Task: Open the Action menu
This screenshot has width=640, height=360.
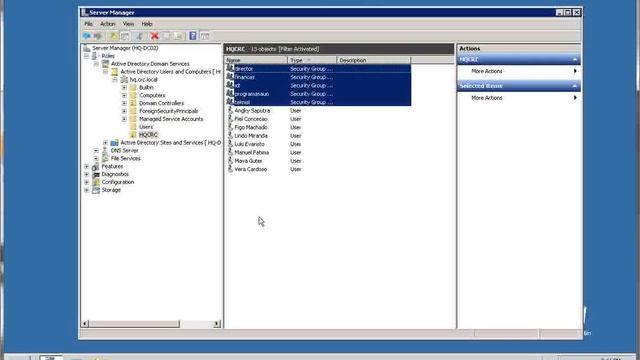Action: point(108,24)
